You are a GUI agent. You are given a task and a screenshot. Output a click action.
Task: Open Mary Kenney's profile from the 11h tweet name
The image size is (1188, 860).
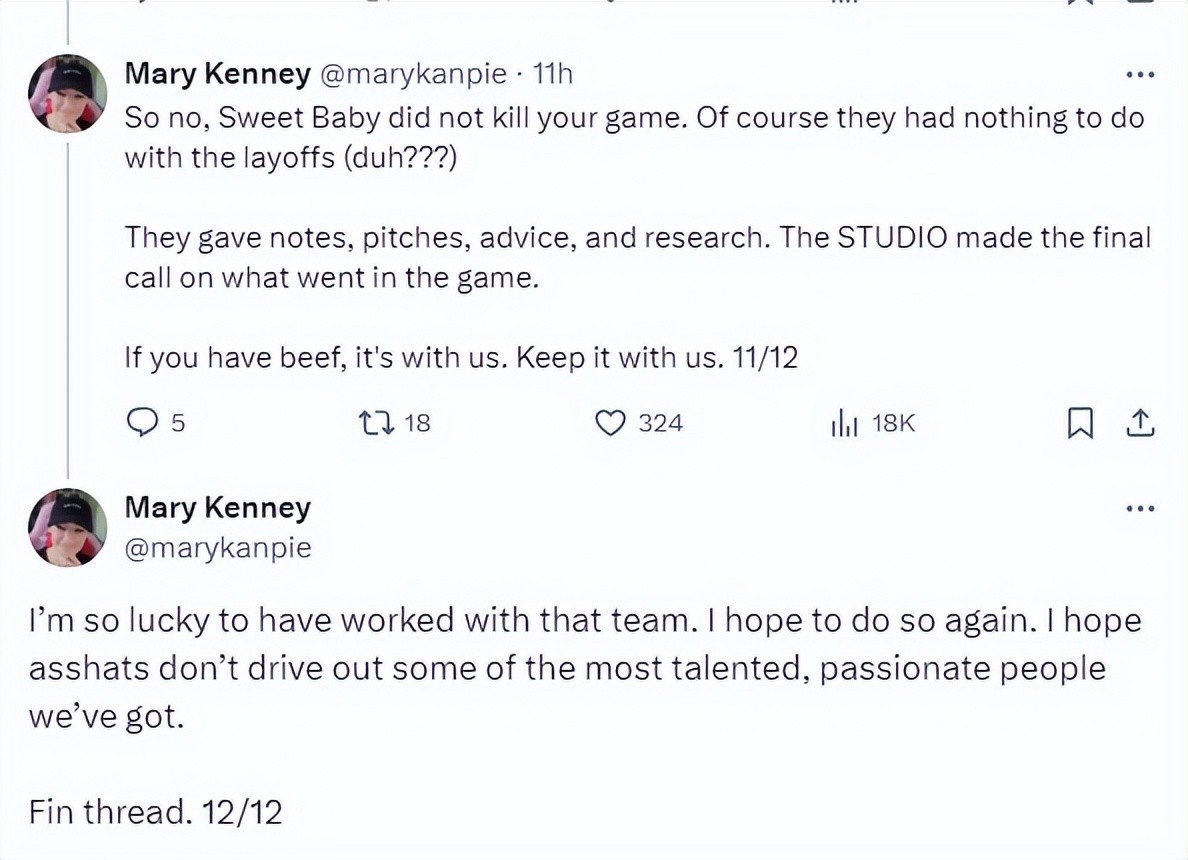pyautogui.click(x=217, y=73)
